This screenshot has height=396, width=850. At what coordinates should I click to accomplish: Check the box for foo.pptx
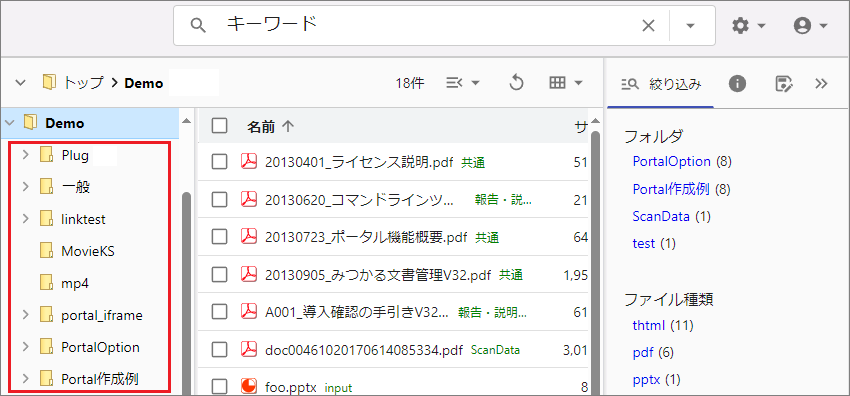[x=220, y=387]
